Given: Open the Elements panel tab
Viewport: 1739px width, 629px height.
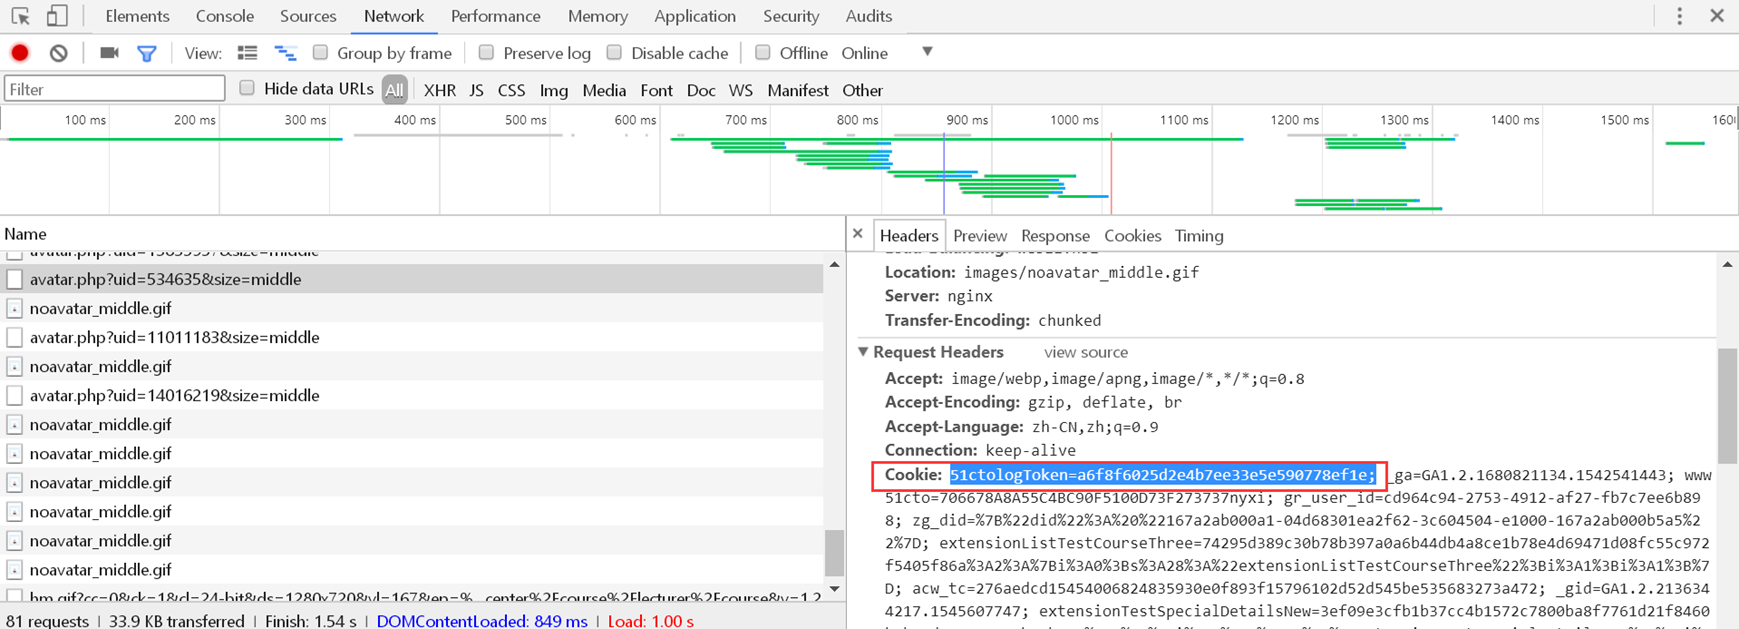Looking at the screenshot, I should 137,16.
